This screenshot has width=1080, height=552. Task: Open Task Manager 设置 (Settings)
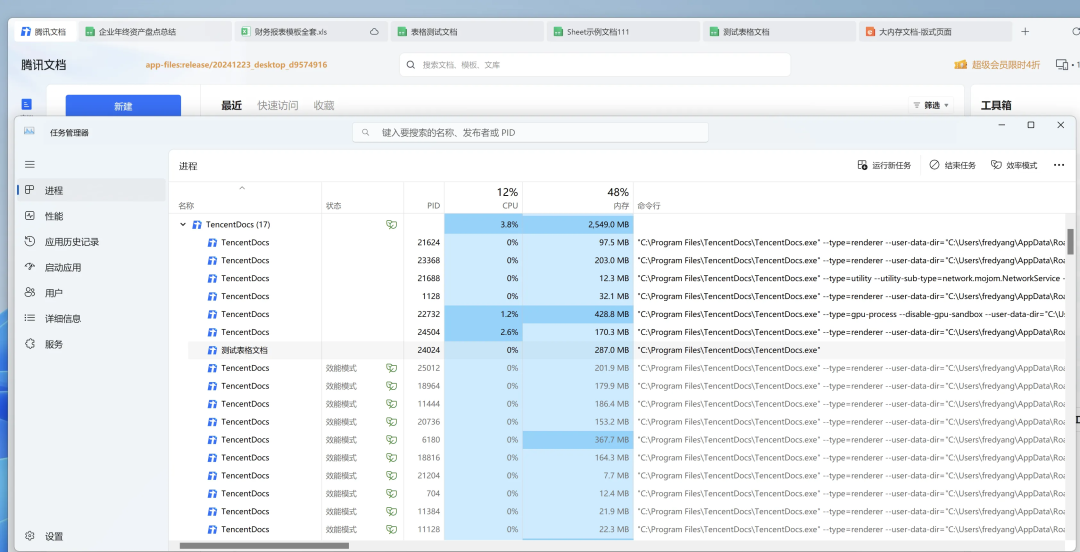(x=92, y=536)
